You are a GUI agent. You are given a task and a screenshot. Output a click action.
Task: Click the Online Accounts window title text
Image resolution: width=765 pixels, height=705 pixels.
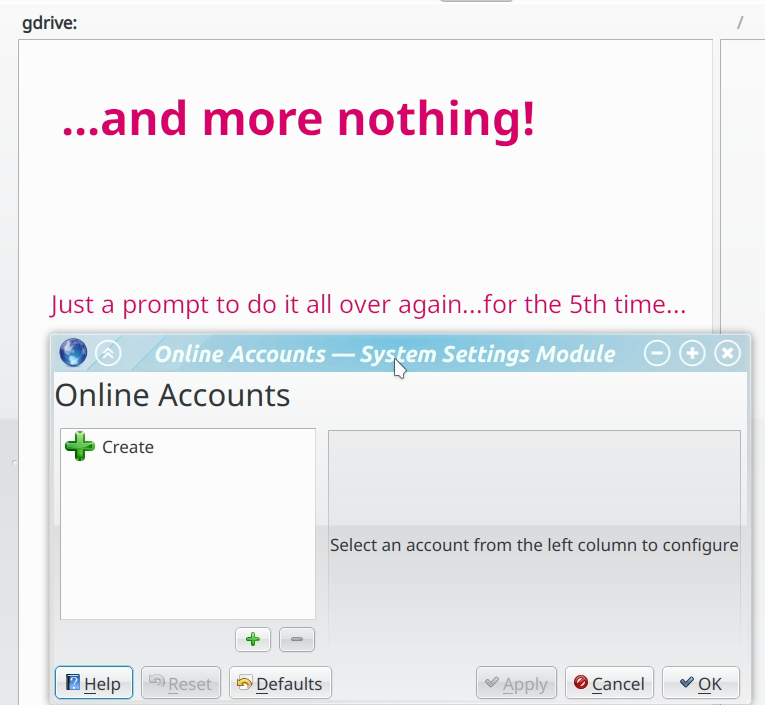[385, 354]
